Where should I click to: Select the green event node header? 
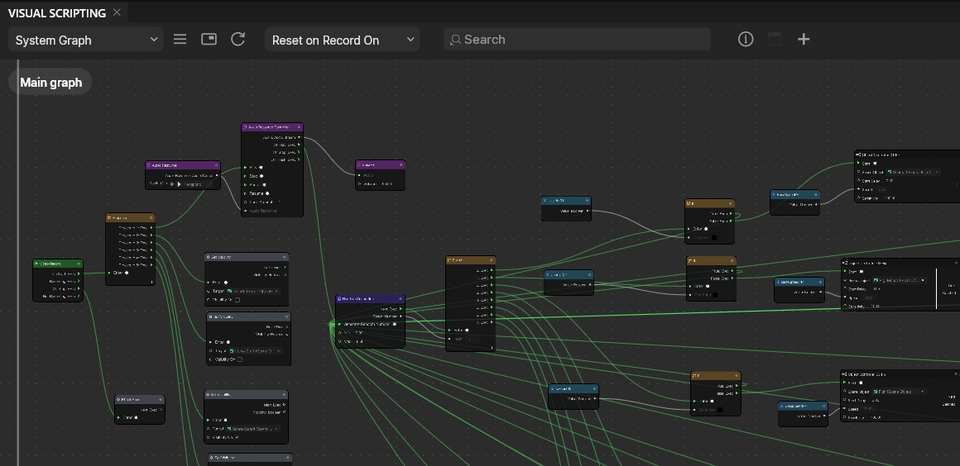point(58,263)
